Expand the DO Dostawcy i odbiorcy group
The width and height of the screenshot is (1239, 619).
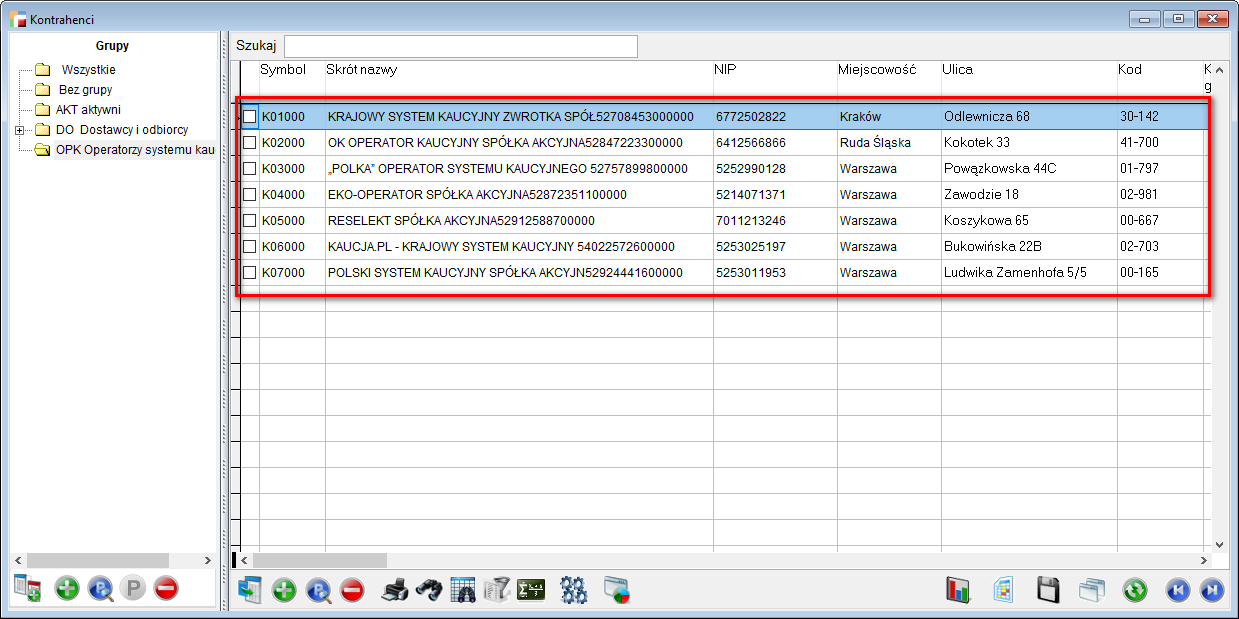coord(19,130)
